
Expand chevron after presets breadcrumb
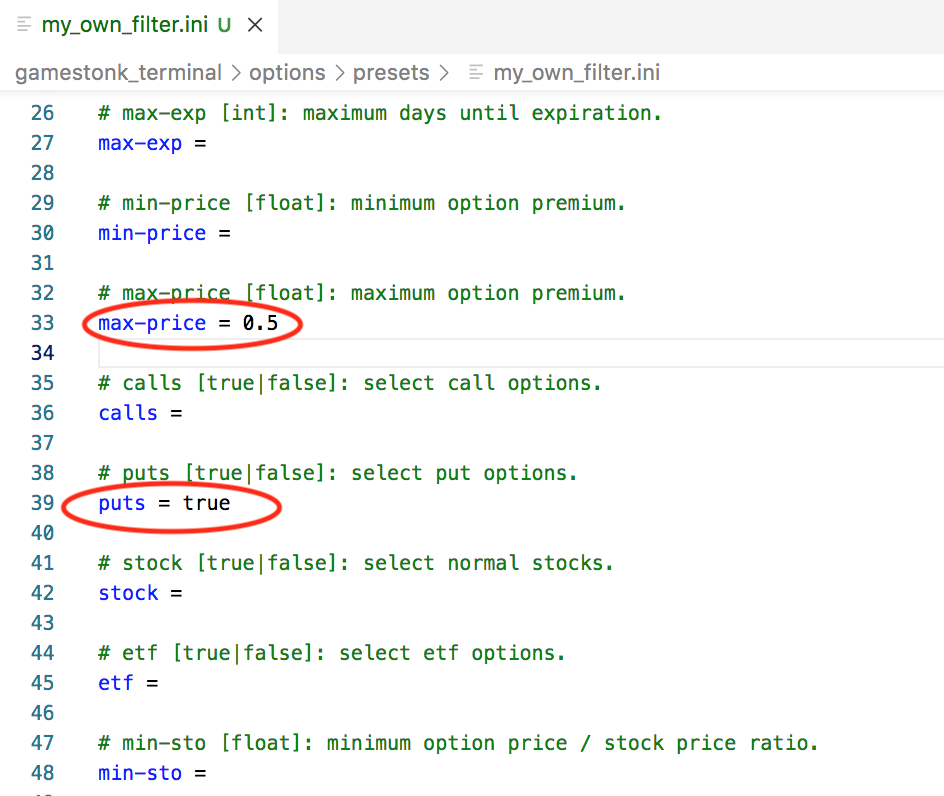pos(444,73)
